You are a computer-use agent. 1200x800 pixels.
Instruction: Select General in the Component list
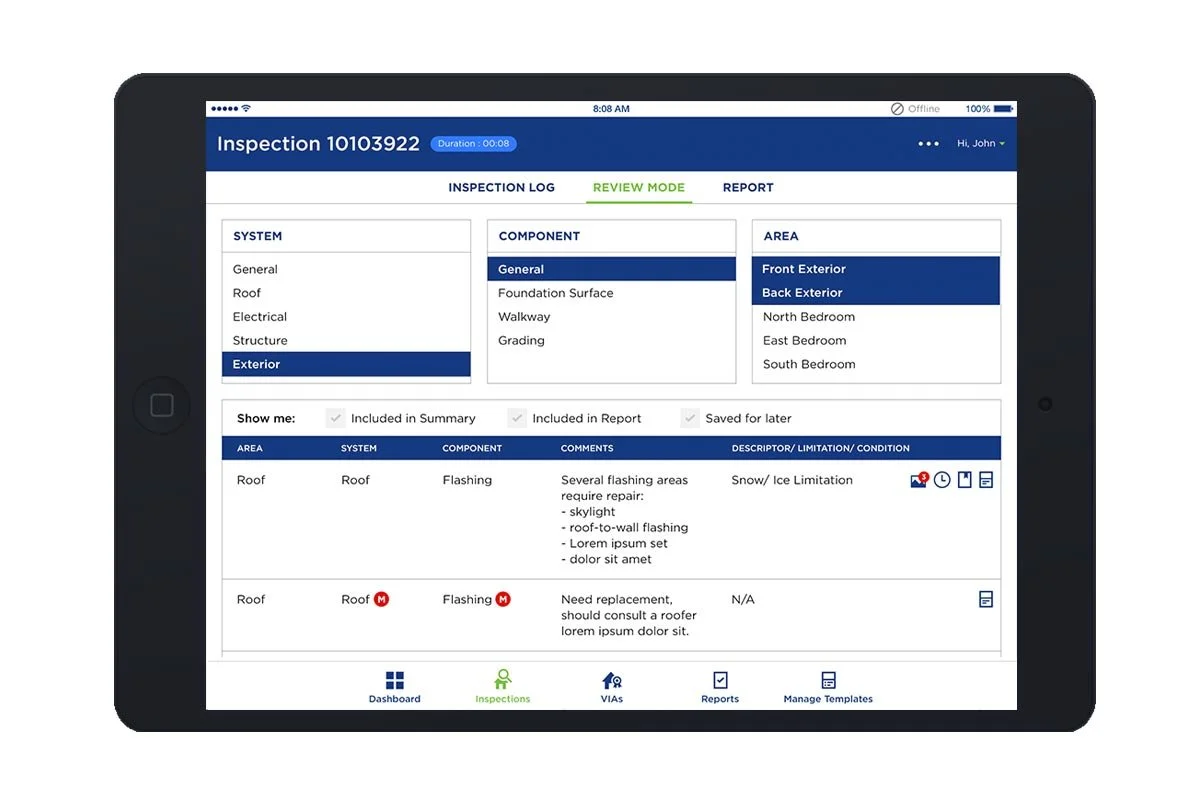[612, 269]
